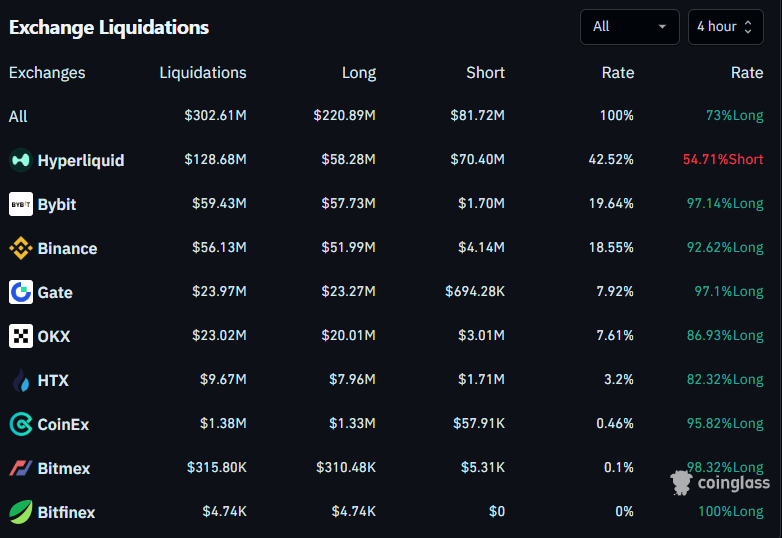Click the HTX exchange logo icon
The width and height of the screenshot is (782, 538).
(x=21, y=380)
